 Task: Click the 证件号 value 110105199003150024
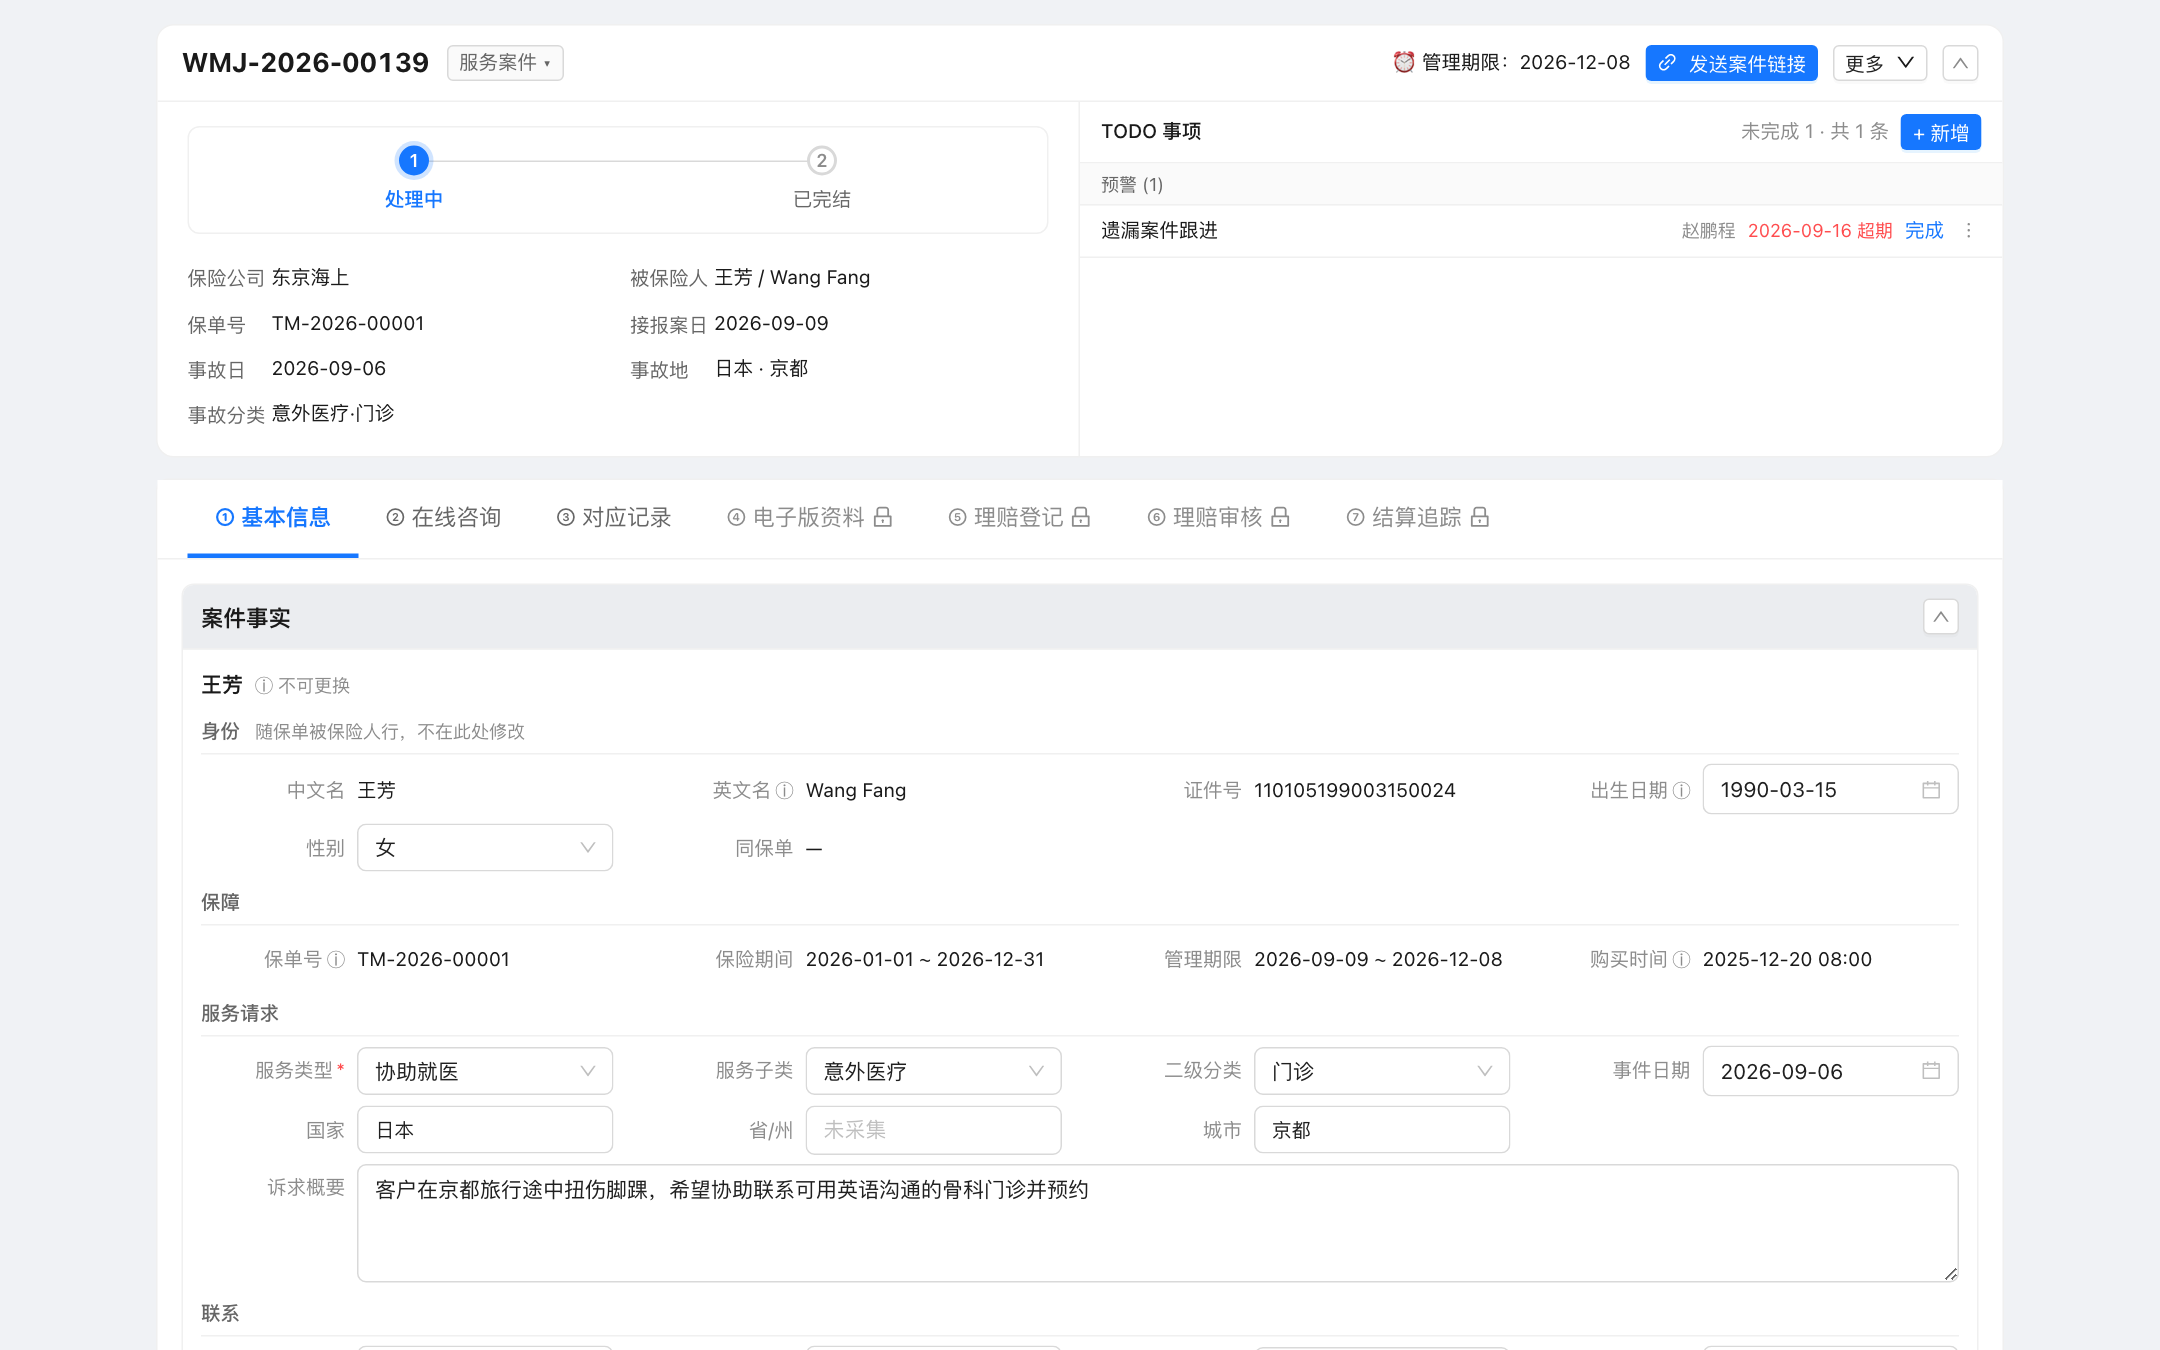(1355, 790)
